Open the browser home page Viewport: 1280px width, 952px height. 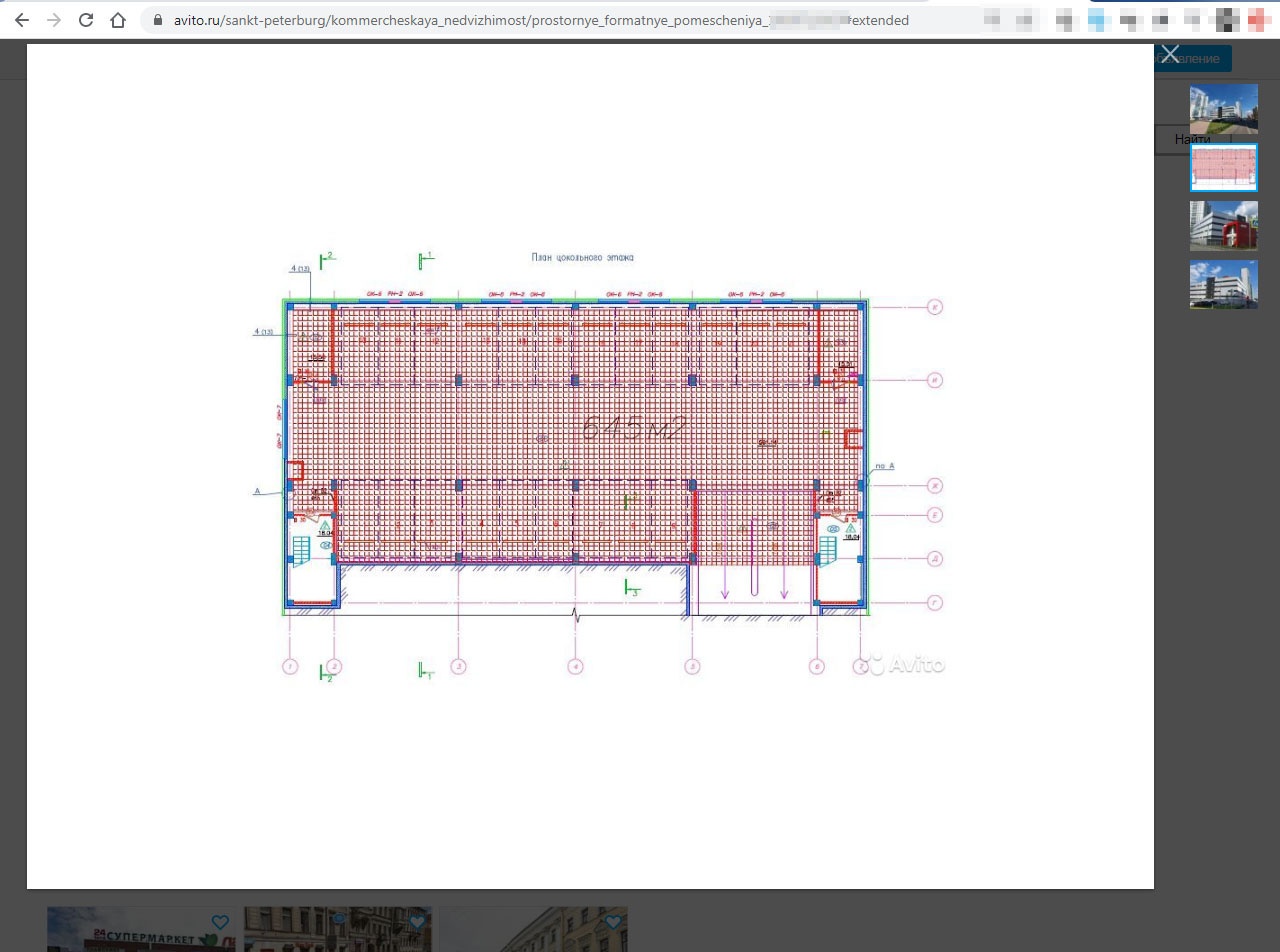point(118,20)
